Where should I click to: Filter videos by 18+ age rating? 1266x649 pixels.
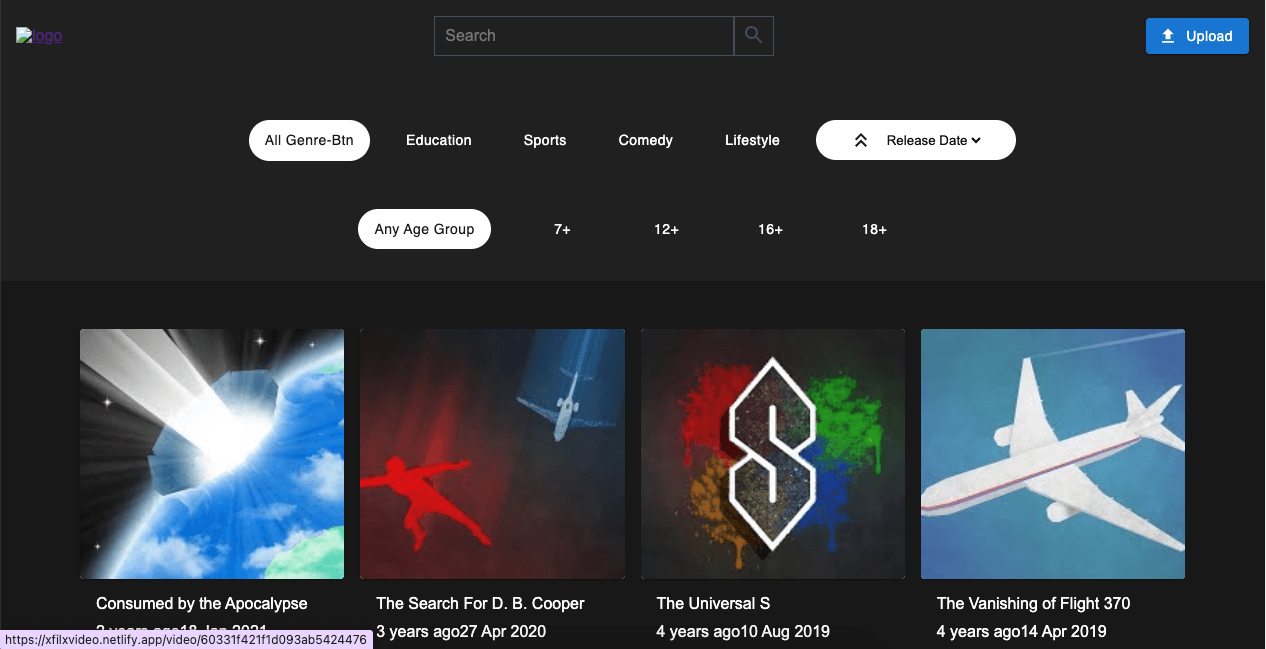click(x=874, y=229)
